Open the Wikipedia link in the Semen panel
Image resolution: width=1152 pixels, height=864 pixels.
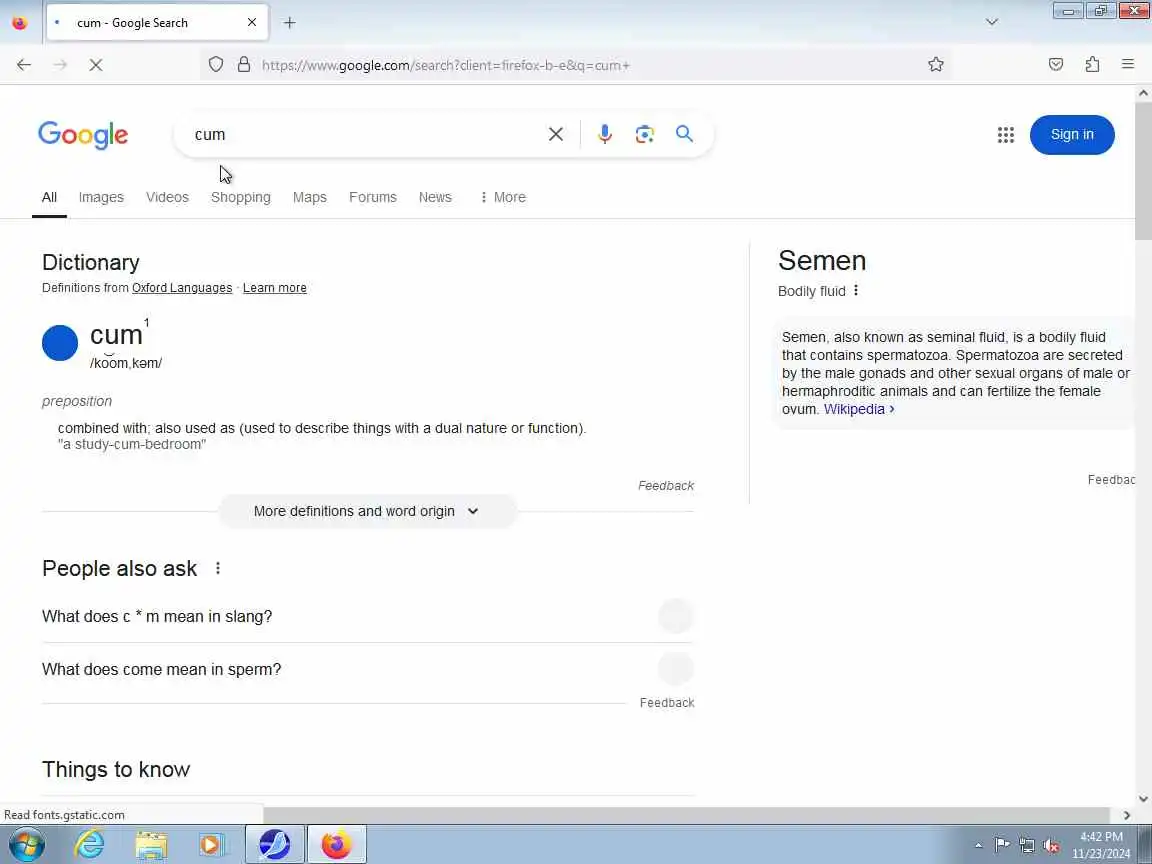point(859,409)
